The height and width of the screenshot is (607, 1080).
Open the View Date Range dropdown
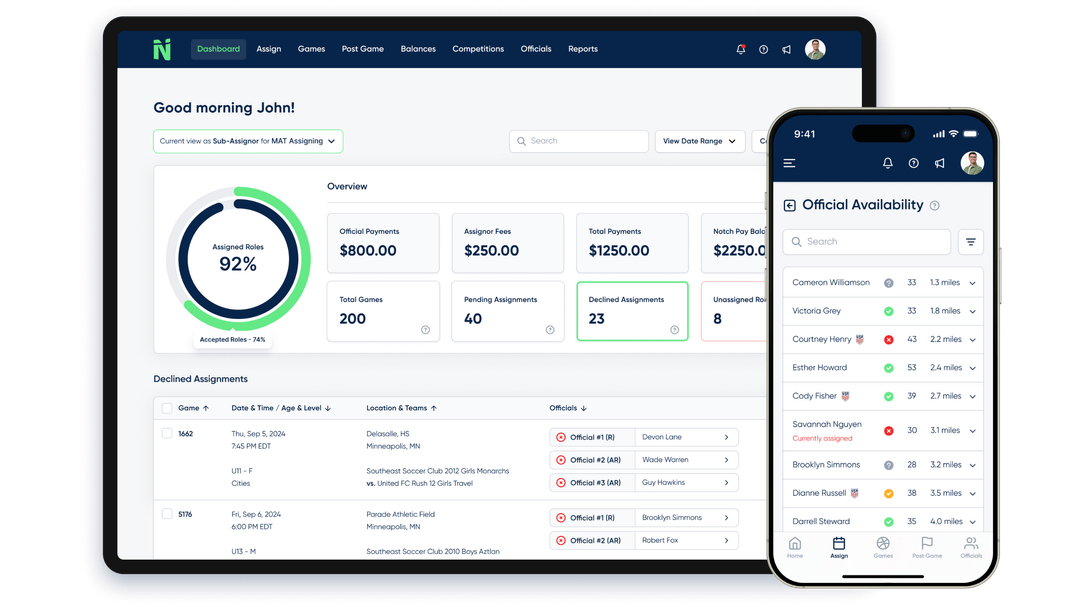pos(699,141)
